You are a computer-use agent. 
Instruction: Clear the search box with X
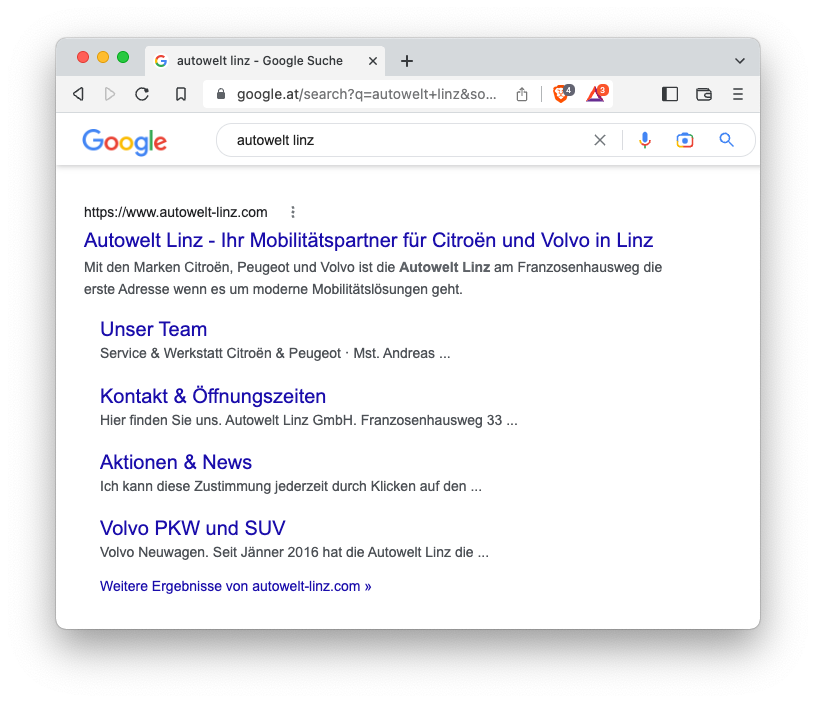(600, 140)
